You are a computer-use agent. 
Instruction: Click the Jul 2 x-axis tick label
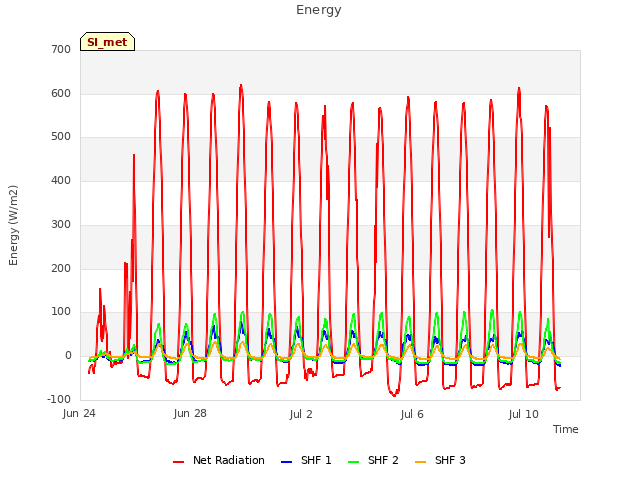pyautogui.click(x=301, y=414)
